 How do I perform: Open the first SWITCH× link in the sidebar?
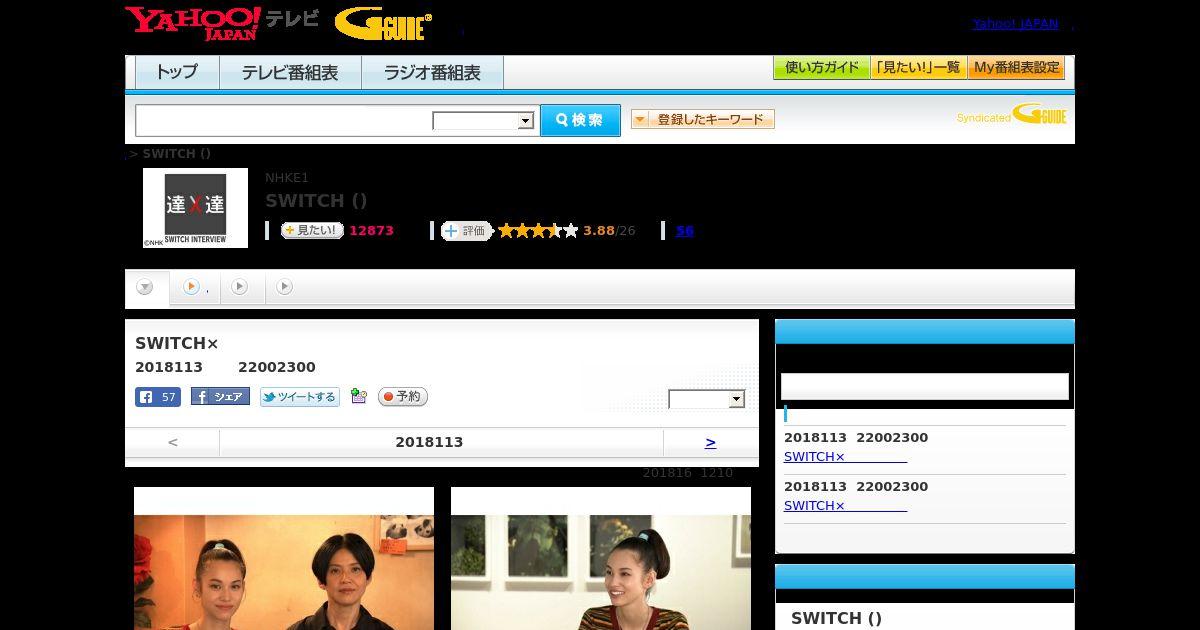coord(845,457)
